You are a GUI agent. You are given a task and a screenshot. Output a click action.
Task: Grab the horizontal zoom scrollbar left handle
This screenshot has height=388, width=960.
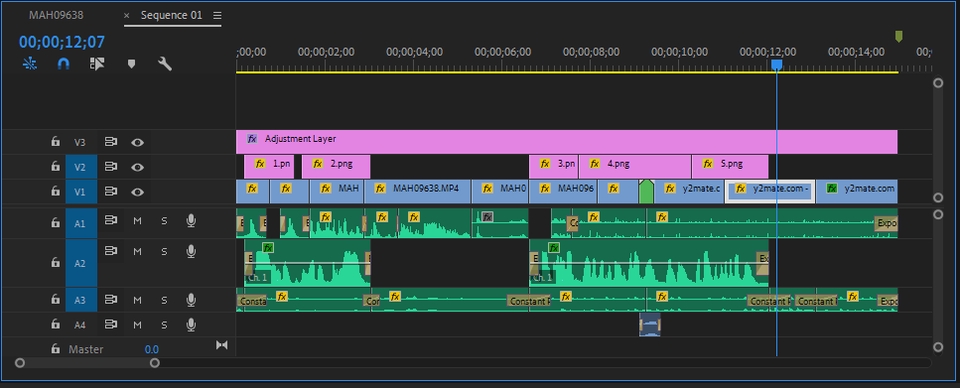[20, 363]
